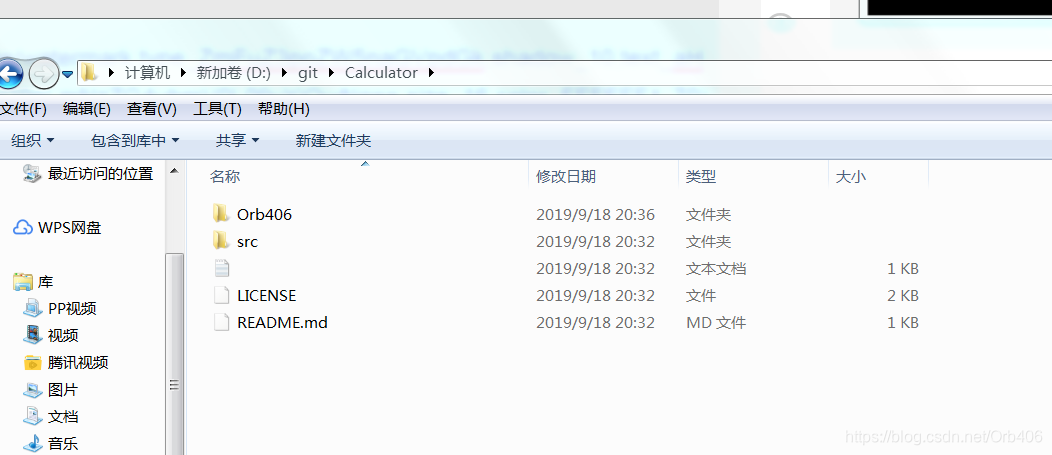Select git in the address breadcrumb
The image size is (1052, 455).
[x=308, y=72]
